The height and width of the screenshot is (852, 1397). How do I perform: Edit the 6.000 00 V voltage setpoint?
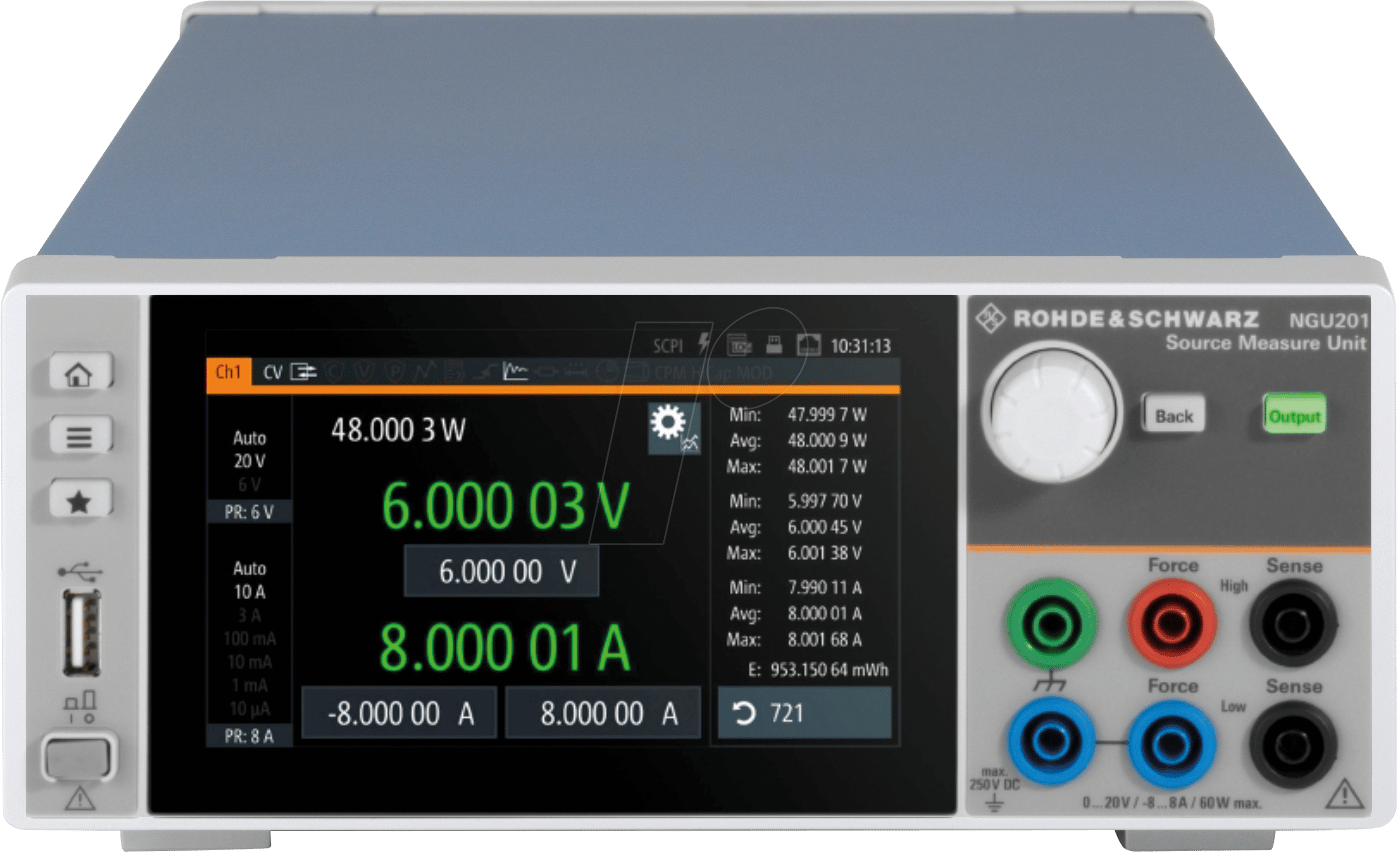click(x=501, y=572)
